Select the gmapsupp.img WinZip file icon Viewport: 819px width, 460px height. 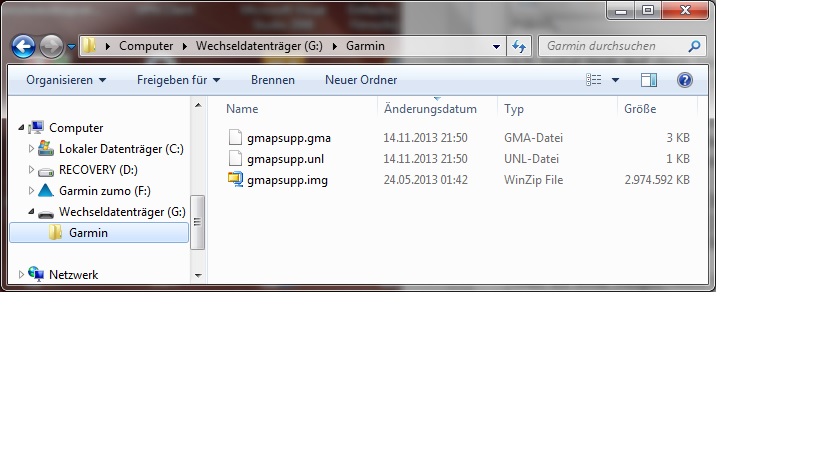point(235,180)
